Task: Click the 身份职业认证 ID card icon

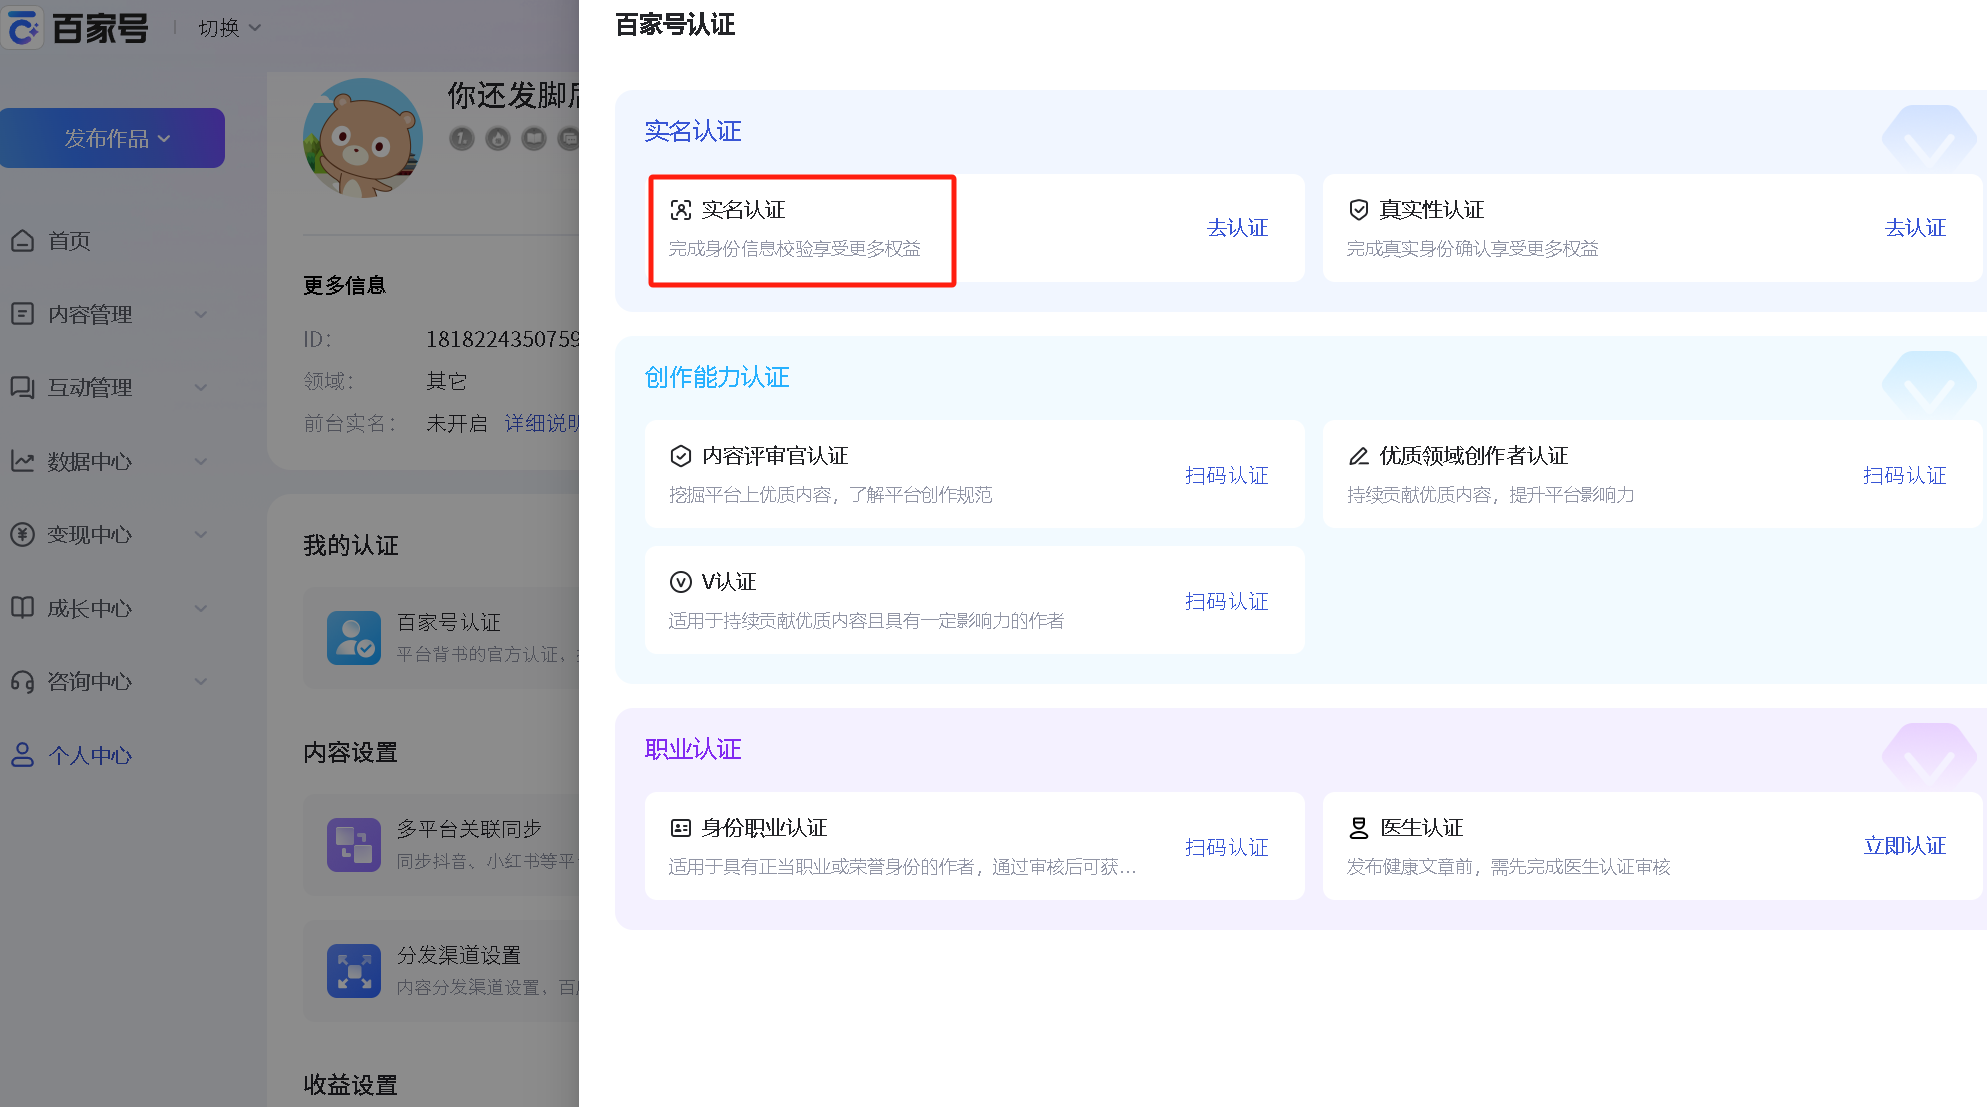Action: pyautogui.click(x=681, y=828)
